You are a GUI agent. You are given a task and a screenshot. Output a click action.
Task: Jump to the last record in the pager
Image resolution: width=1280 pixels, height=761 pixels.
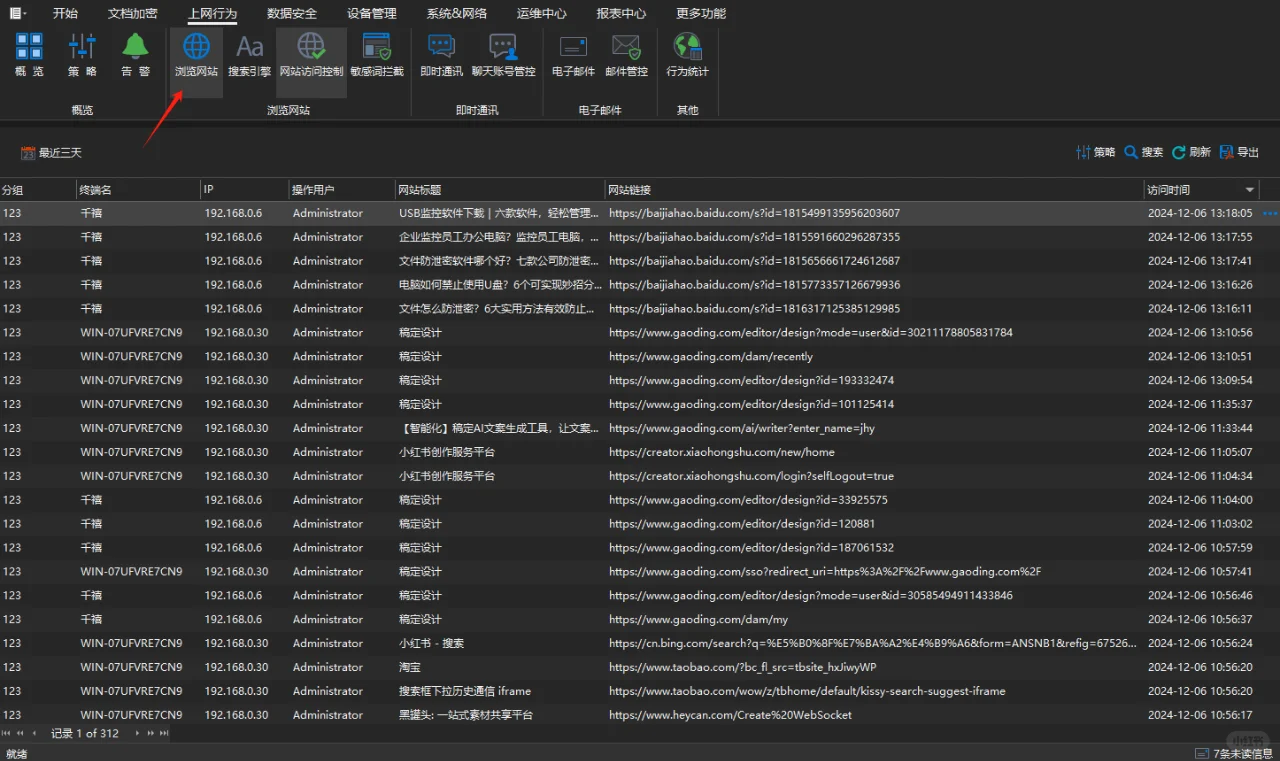(164, 733)
